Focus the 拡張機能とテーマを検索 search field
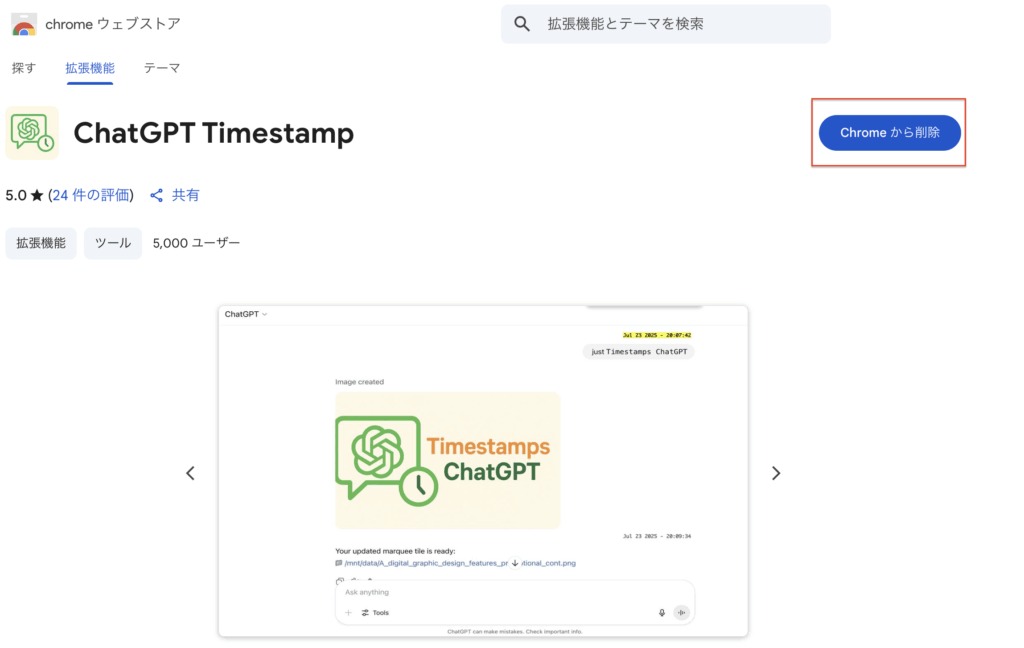Viewport: 1024px width, 648px height. 680,24
